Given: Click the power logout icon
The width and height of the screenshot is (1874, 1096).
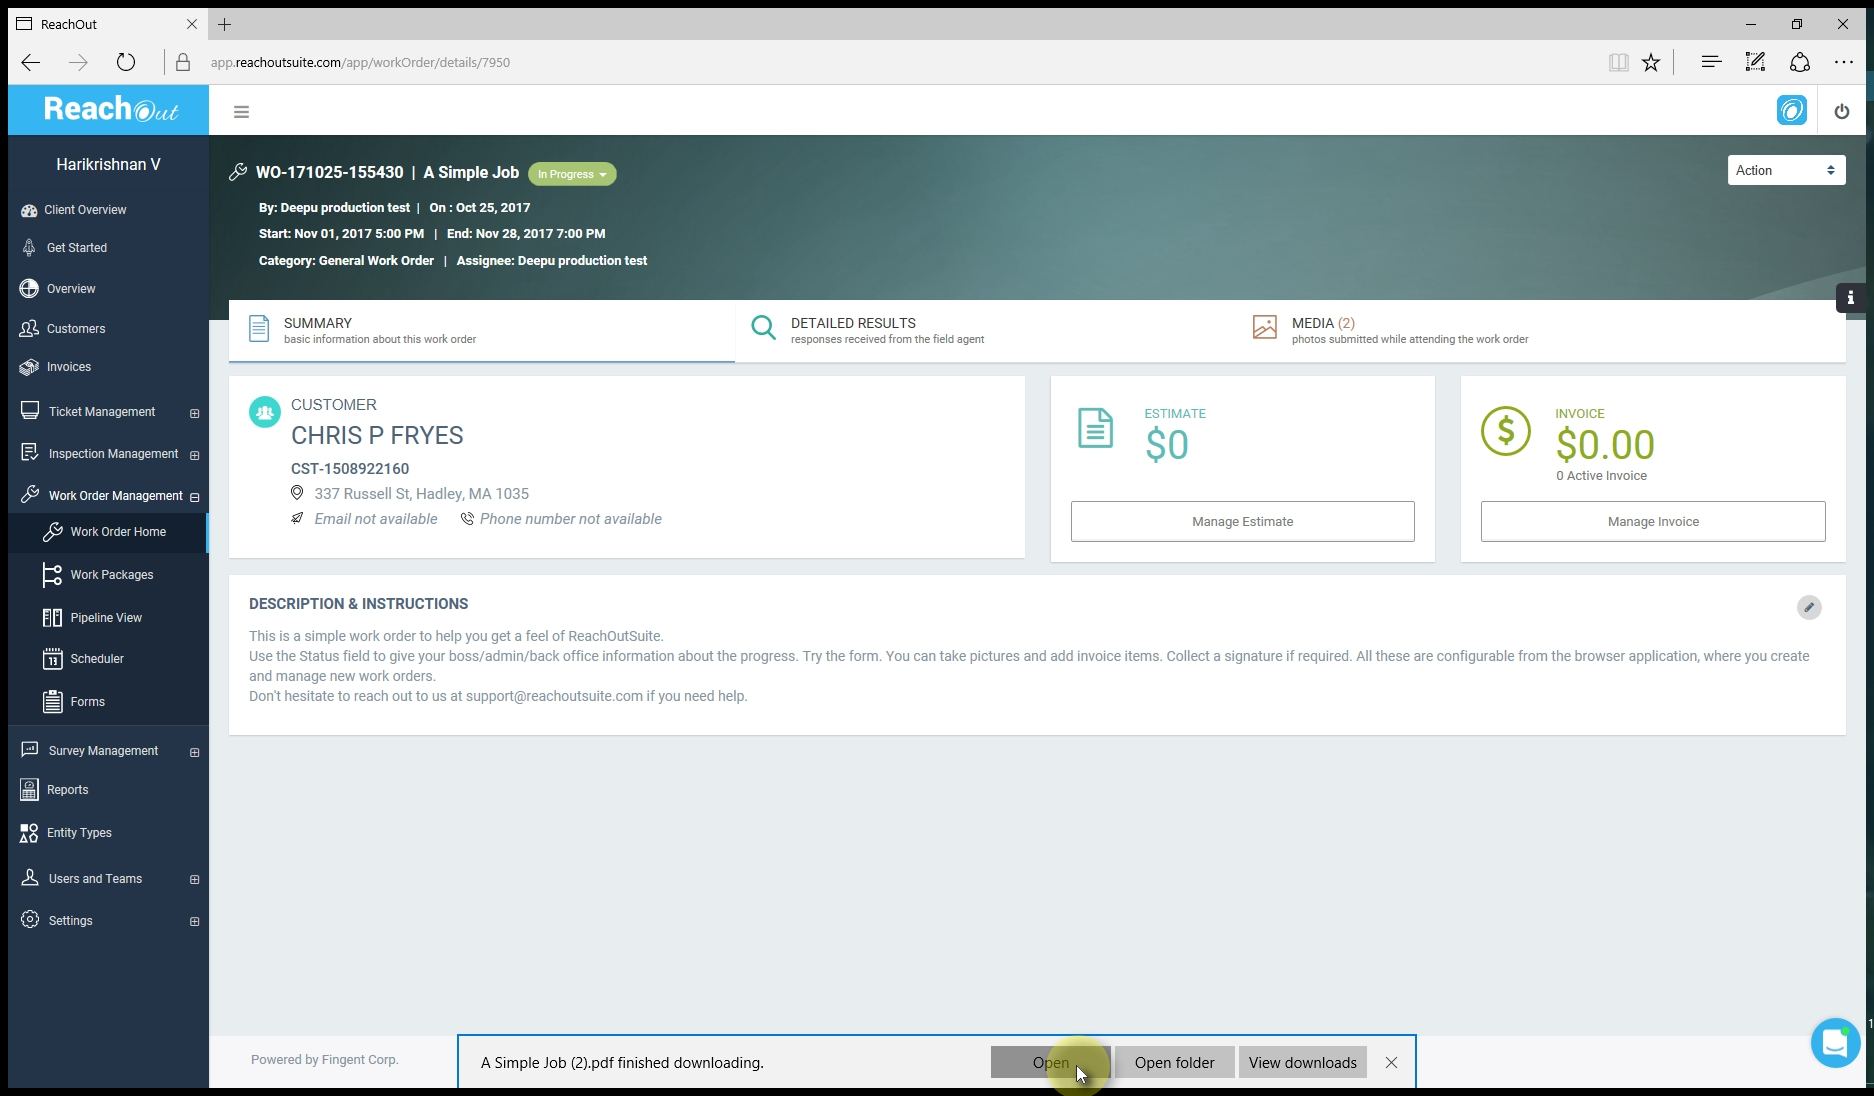Looking at the screenshot, I should [x=1841, y=111].
